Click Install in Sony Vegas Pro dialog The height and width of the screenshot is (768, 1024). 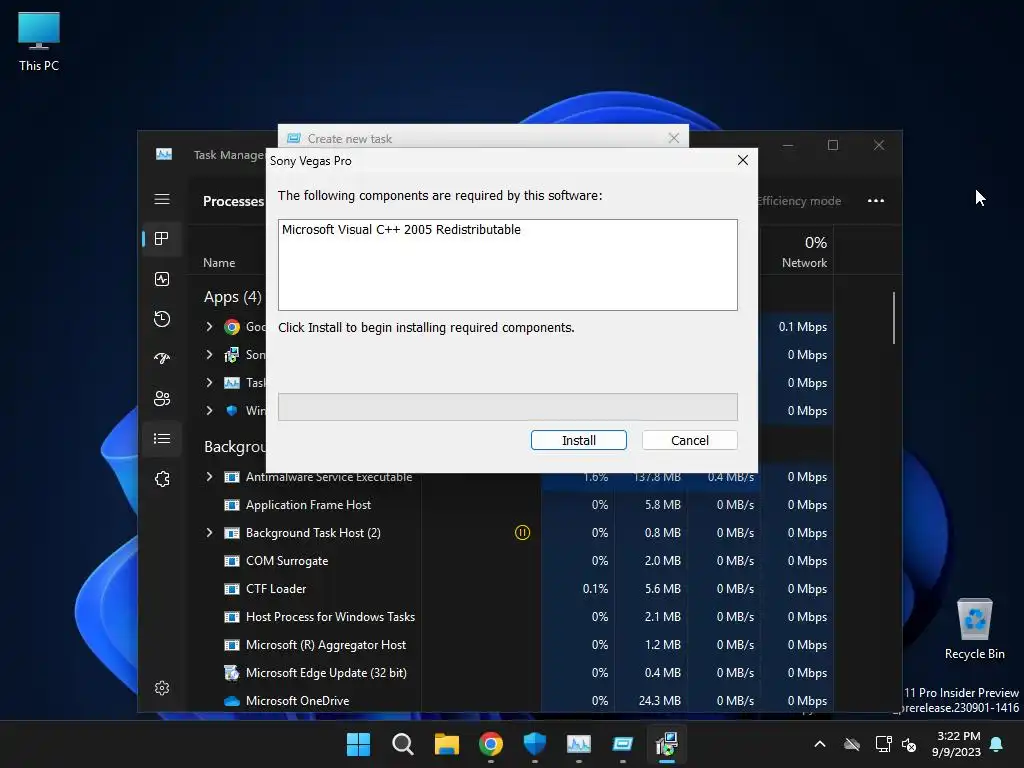[579, 440]
